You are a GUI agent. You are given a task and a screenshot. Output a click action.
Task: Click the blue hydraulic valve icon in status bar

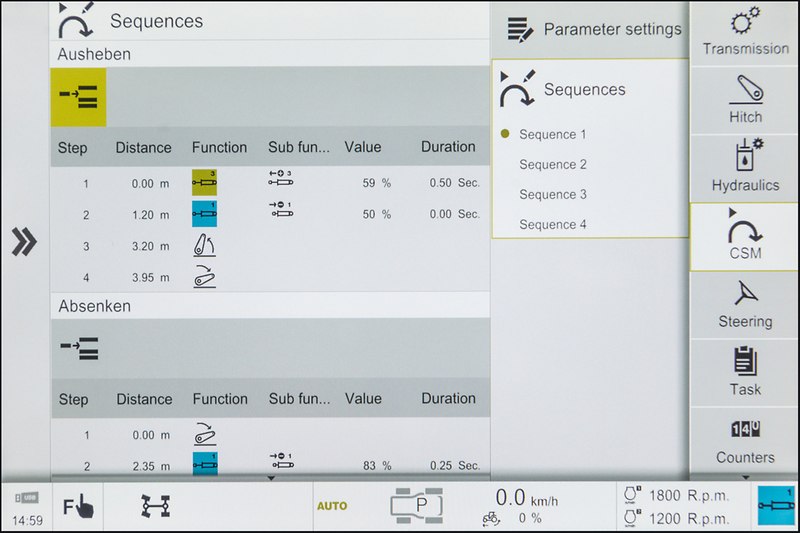(775, 506)
